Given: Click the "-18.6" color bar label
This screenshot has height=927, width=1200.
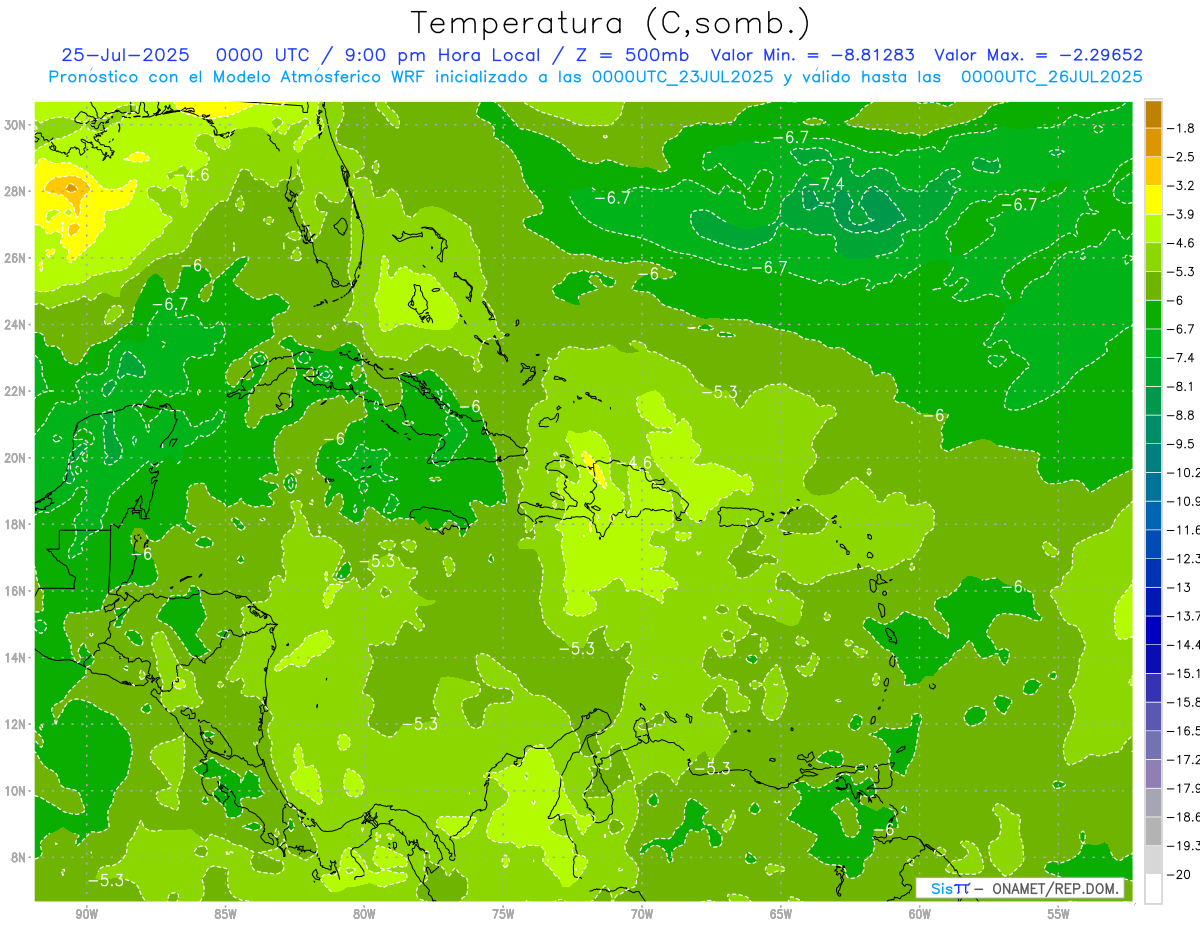Looking at the screenshot, I should [1185, 817].
